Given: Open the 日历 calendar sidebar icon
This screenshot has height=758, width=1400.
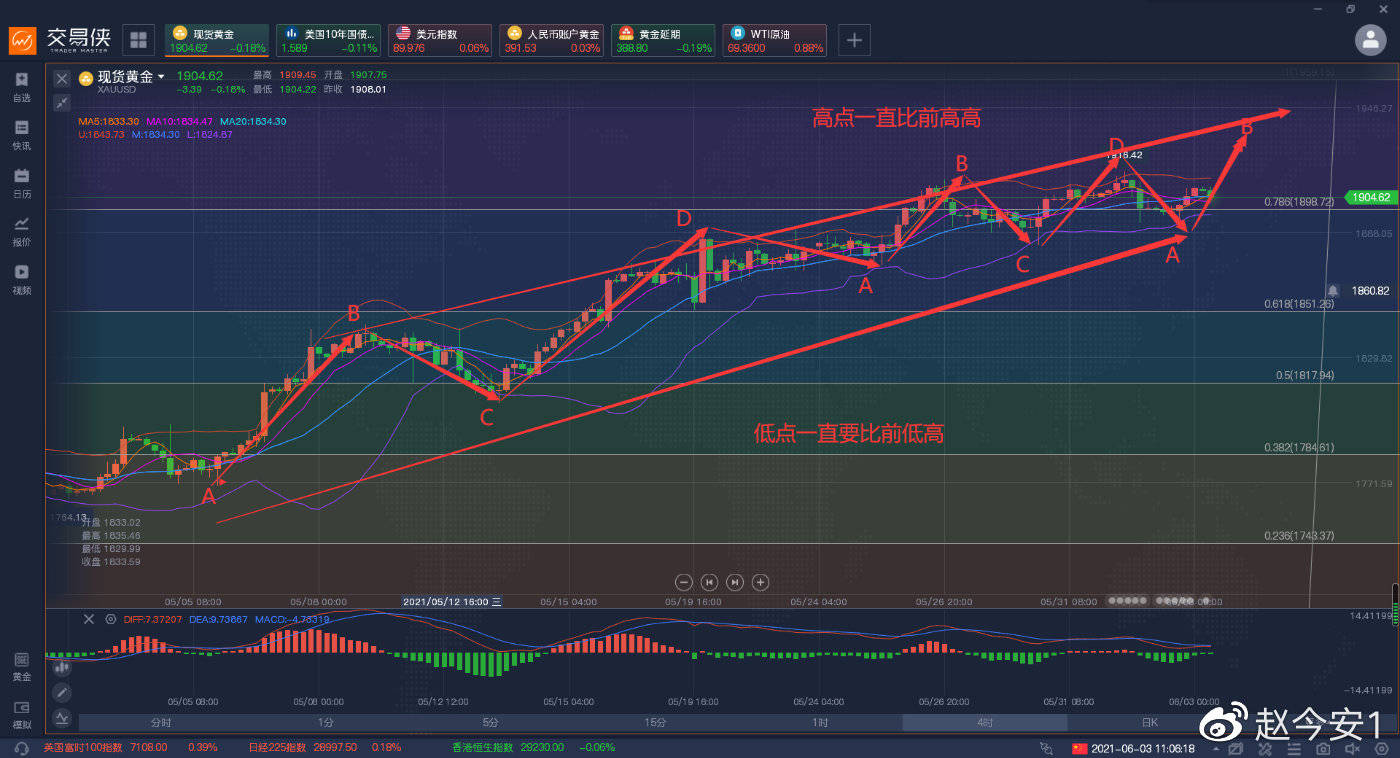Looking at the screenshot, I should click(21, 183).
